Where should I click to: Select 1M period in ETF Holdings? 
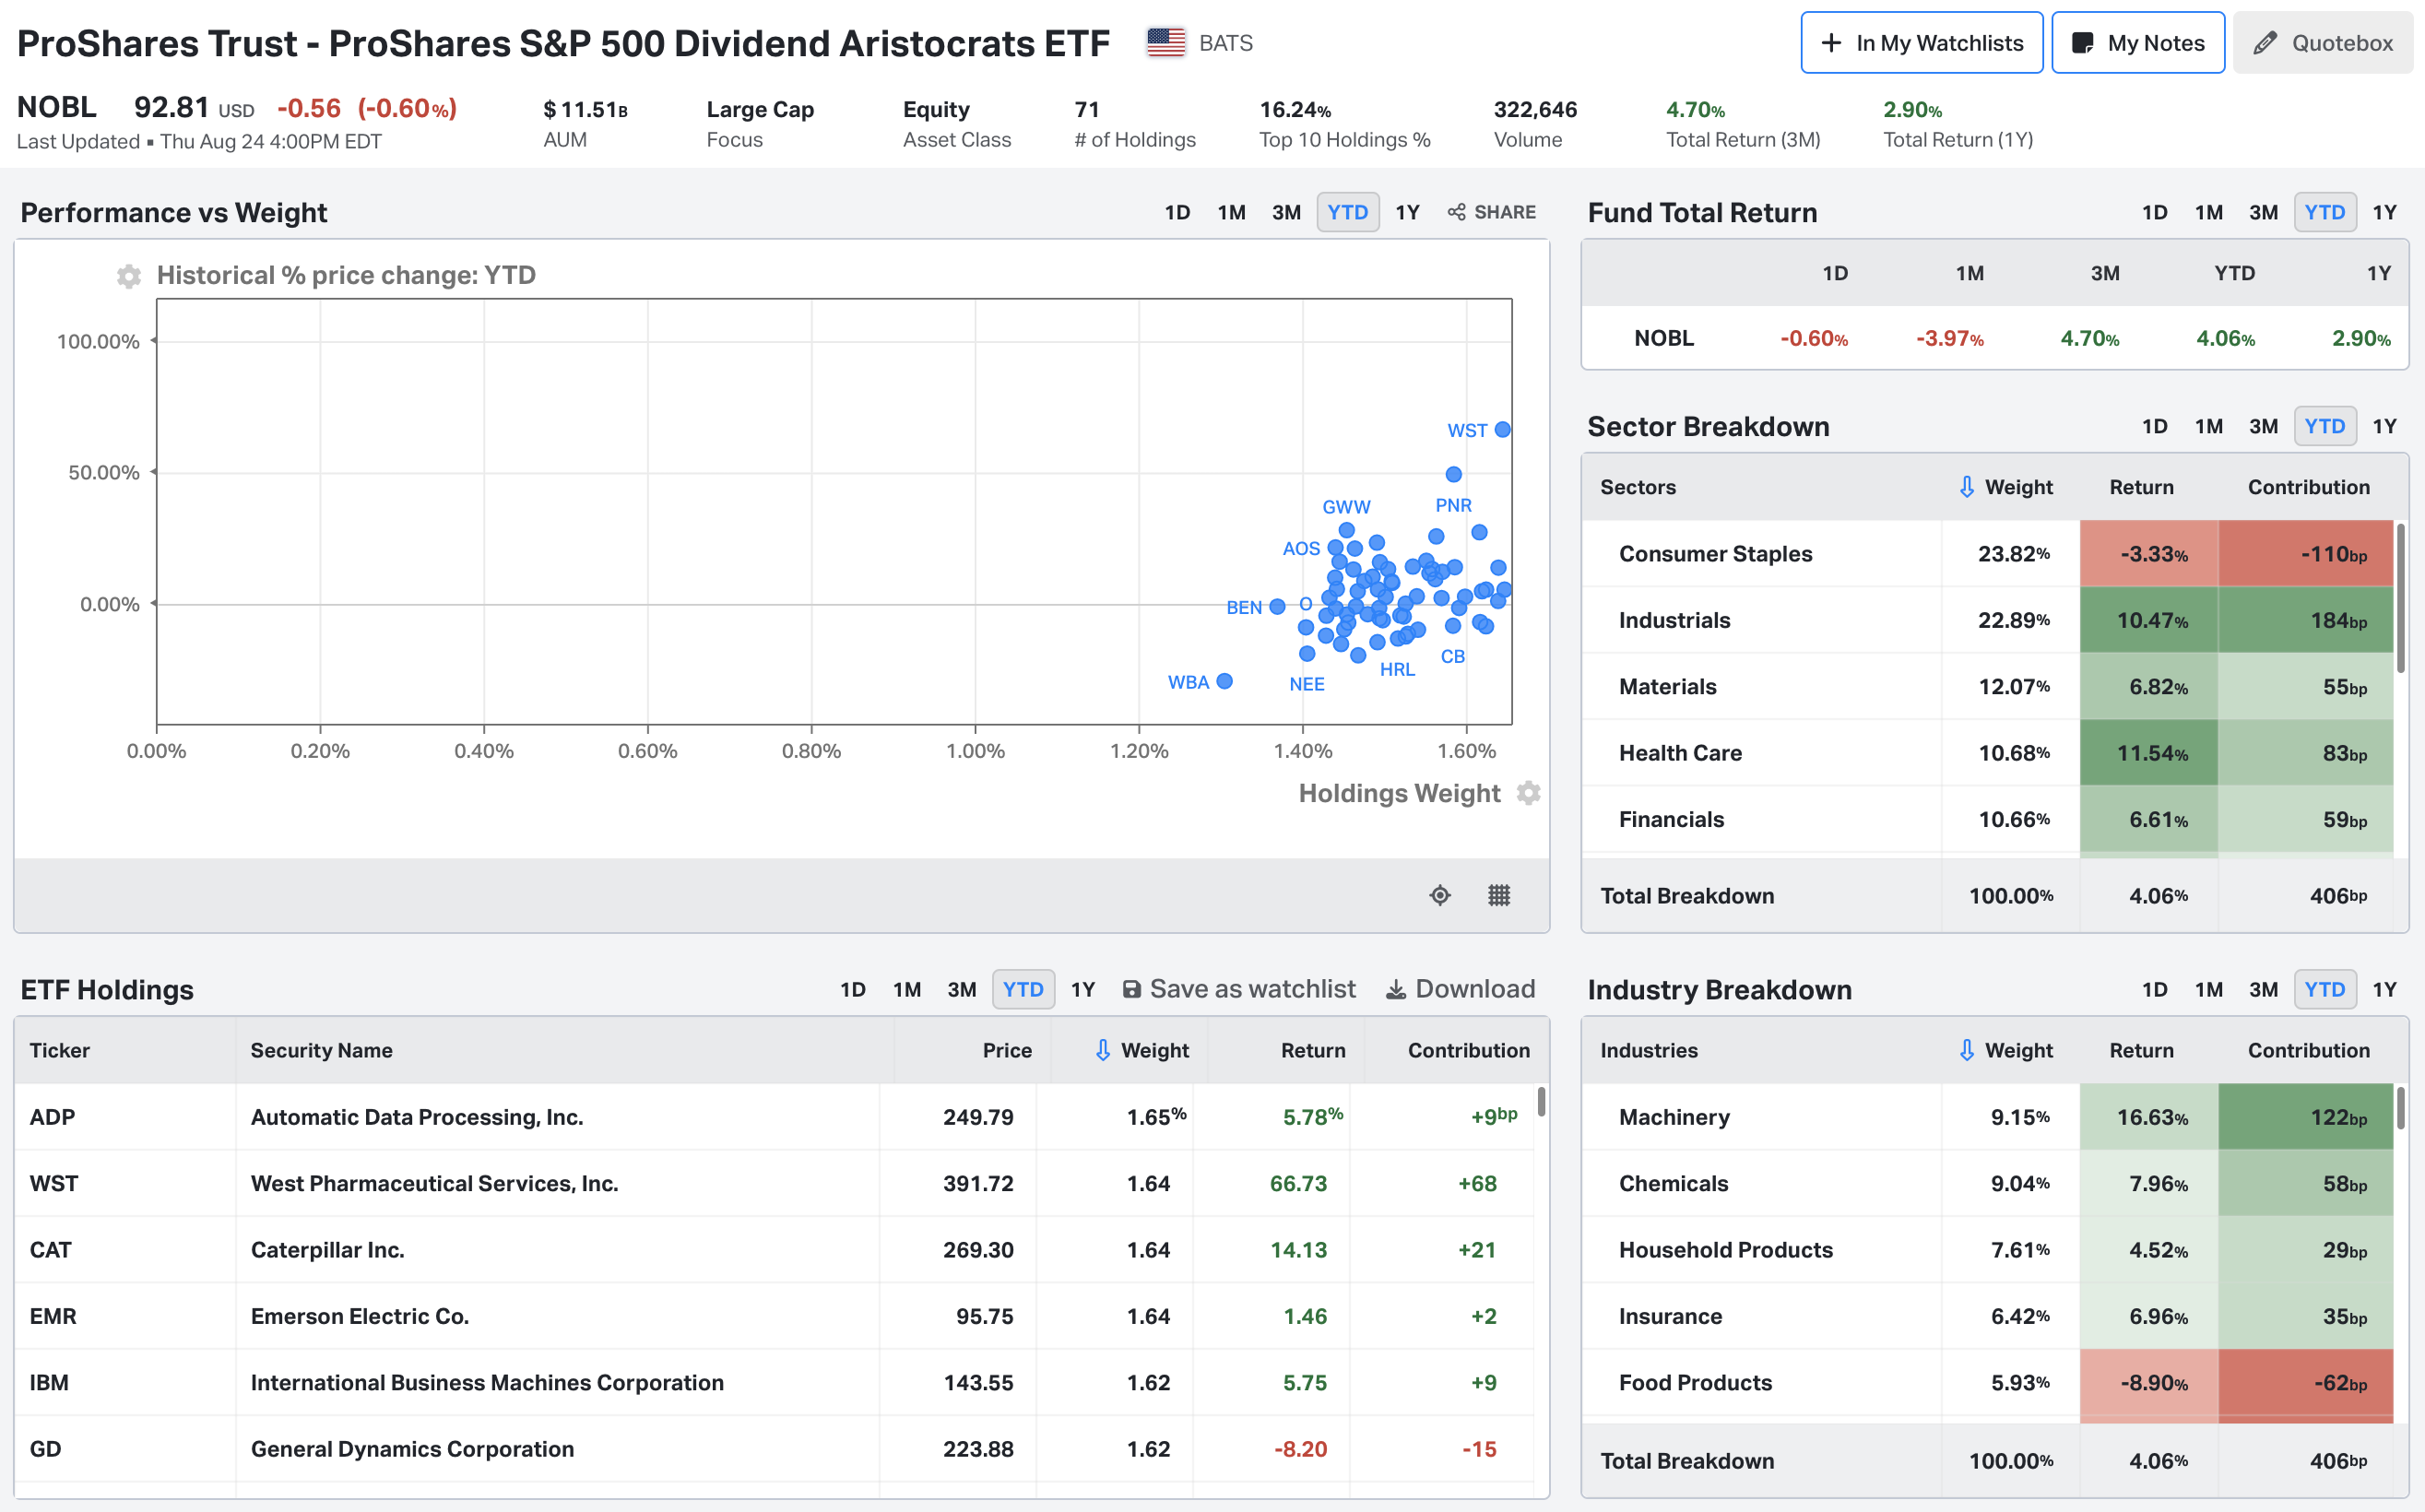point(907,989)
